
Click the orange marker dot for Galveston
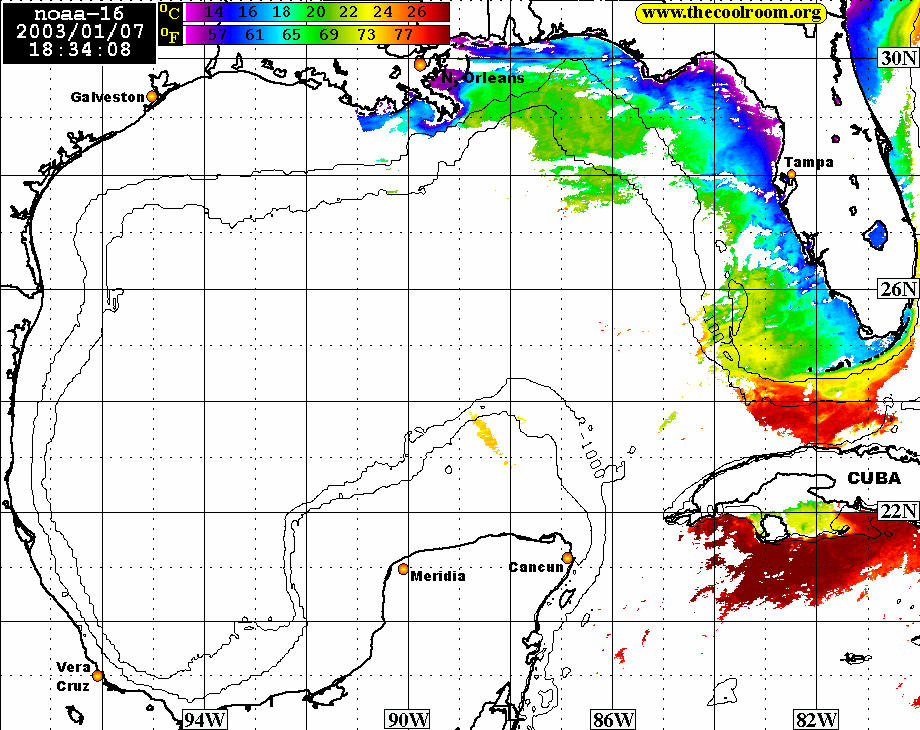[152, 96]
